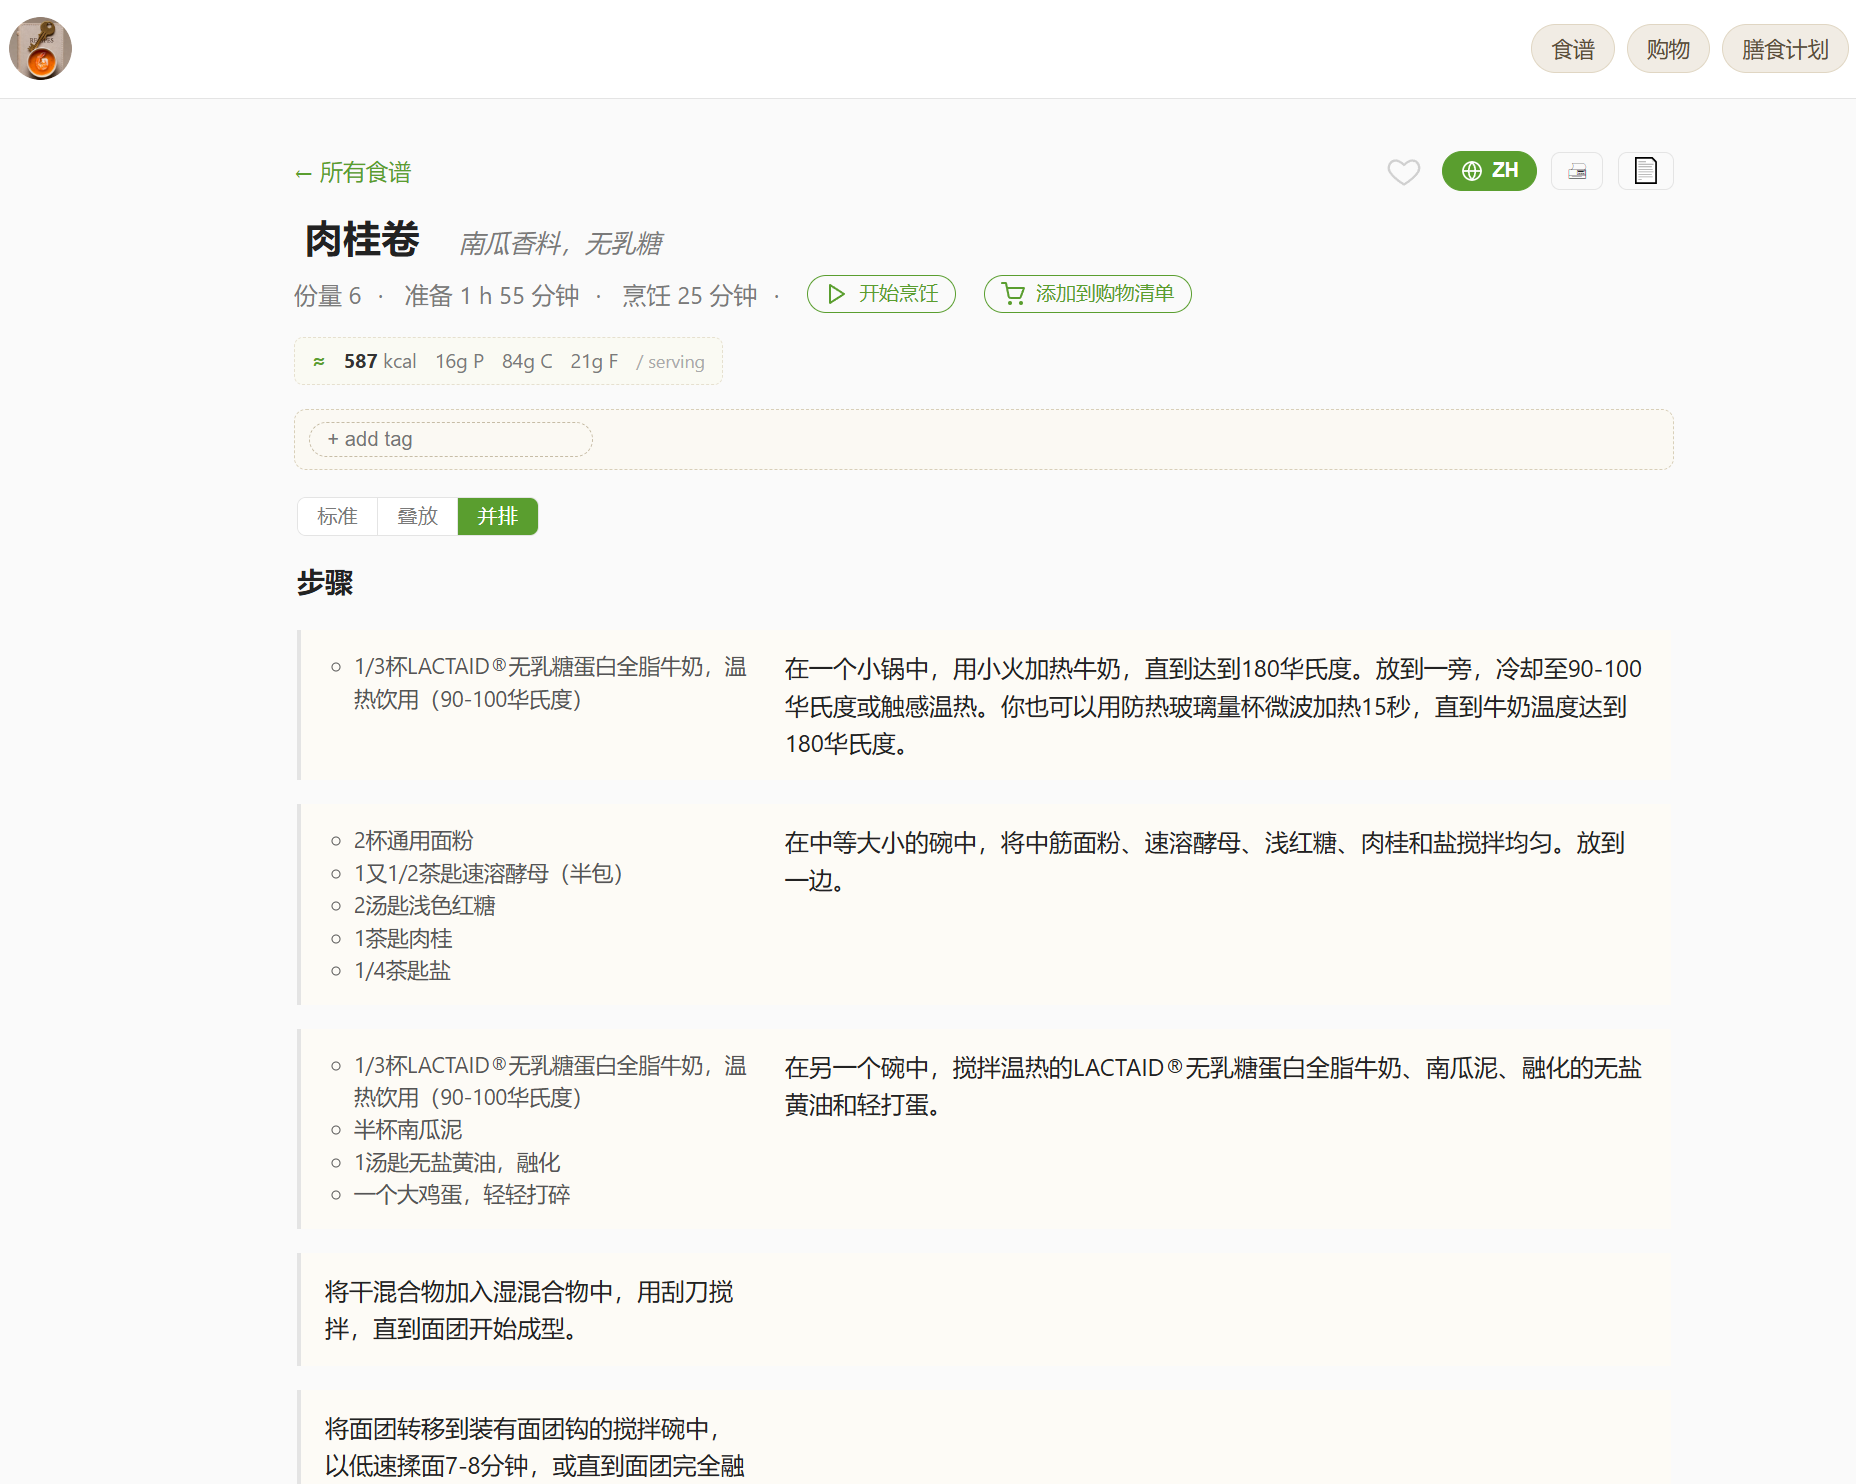Viewport: 1856px width, 1484px height.
Task: Click the heart icon to favorite this recipe
Action: [1403, 172]
